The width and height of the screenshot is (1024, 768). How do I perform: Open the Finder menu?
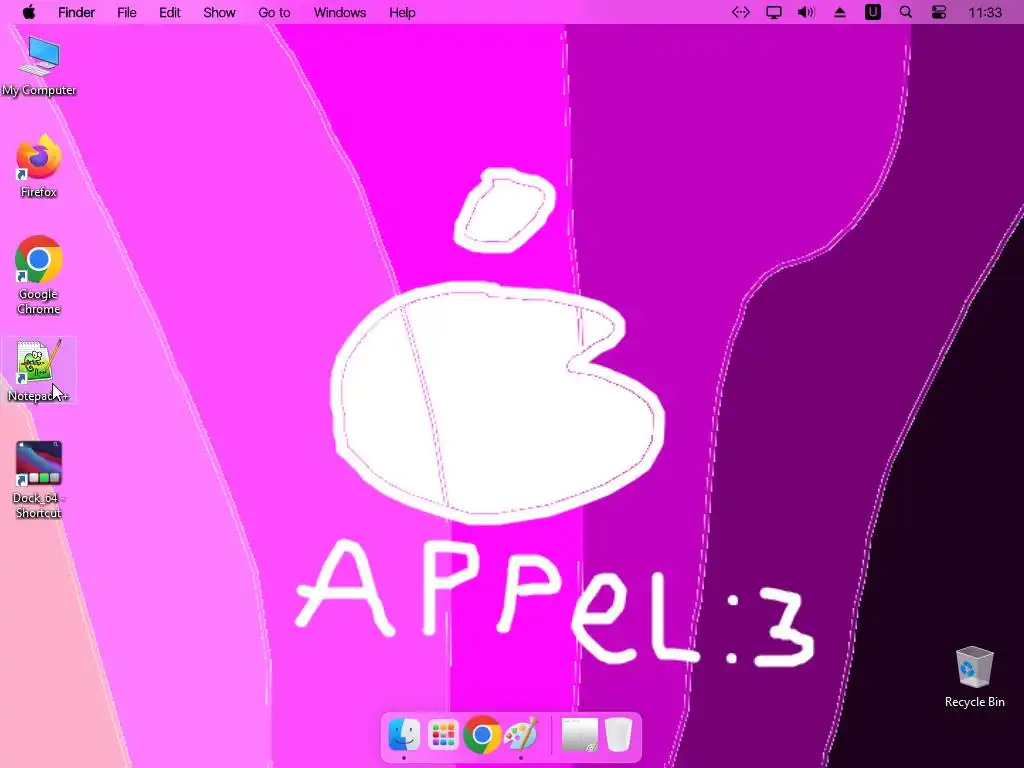tap(76, 12)
